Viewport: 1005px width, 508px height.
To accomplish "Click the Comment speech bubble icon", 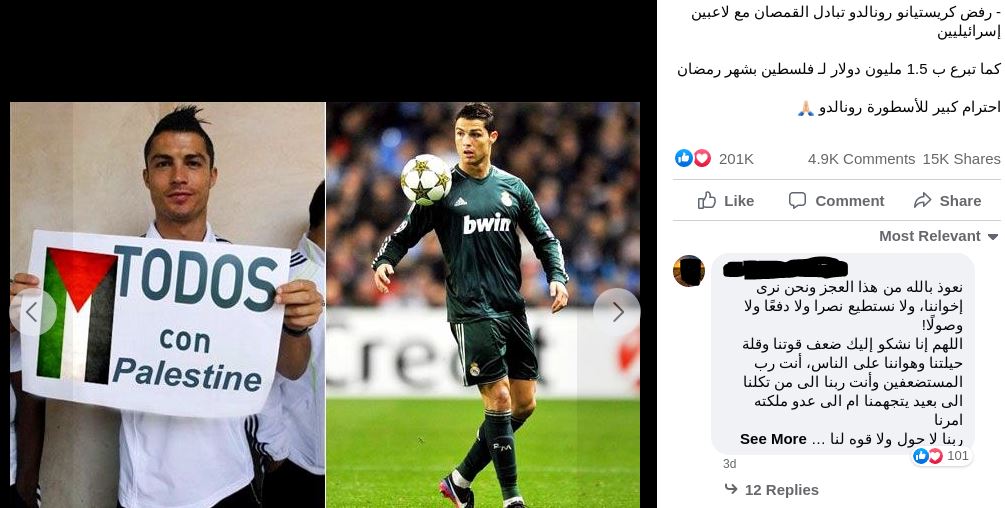I will coord(797,201).
